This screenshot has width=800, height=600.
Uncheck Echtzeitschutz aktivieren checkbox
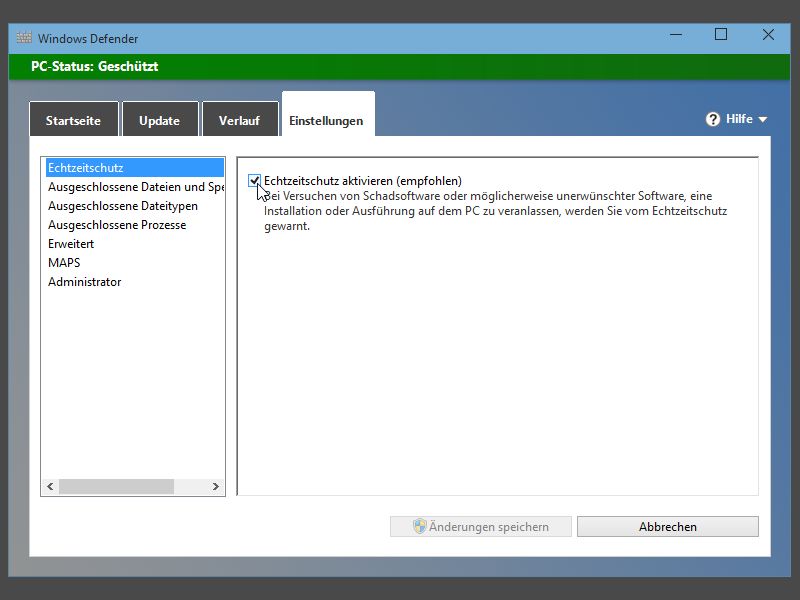tap(254, 181)
